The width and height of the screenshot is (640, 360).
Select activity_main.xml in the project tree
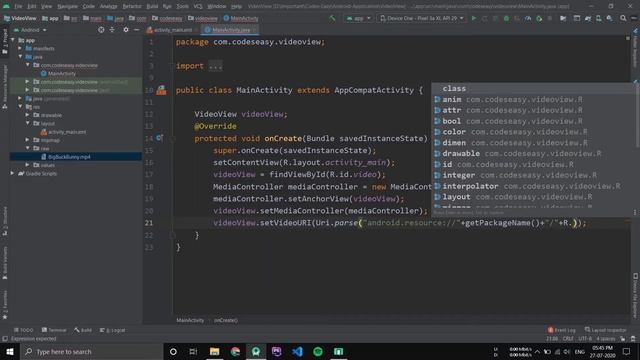pyautogui.click(x=63, y=132)
